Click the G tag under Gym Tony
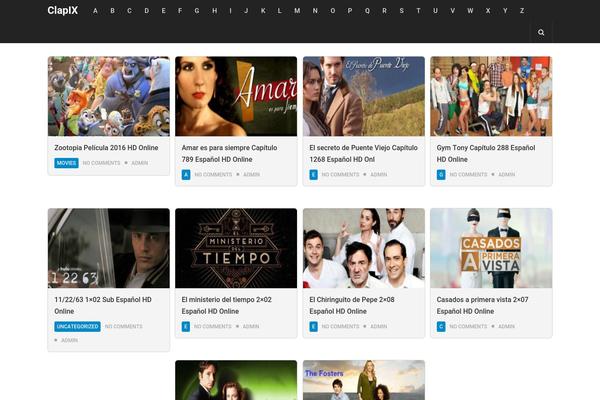Image resolution: width=600 pixels, height=400 pixels. pos(441,175)
